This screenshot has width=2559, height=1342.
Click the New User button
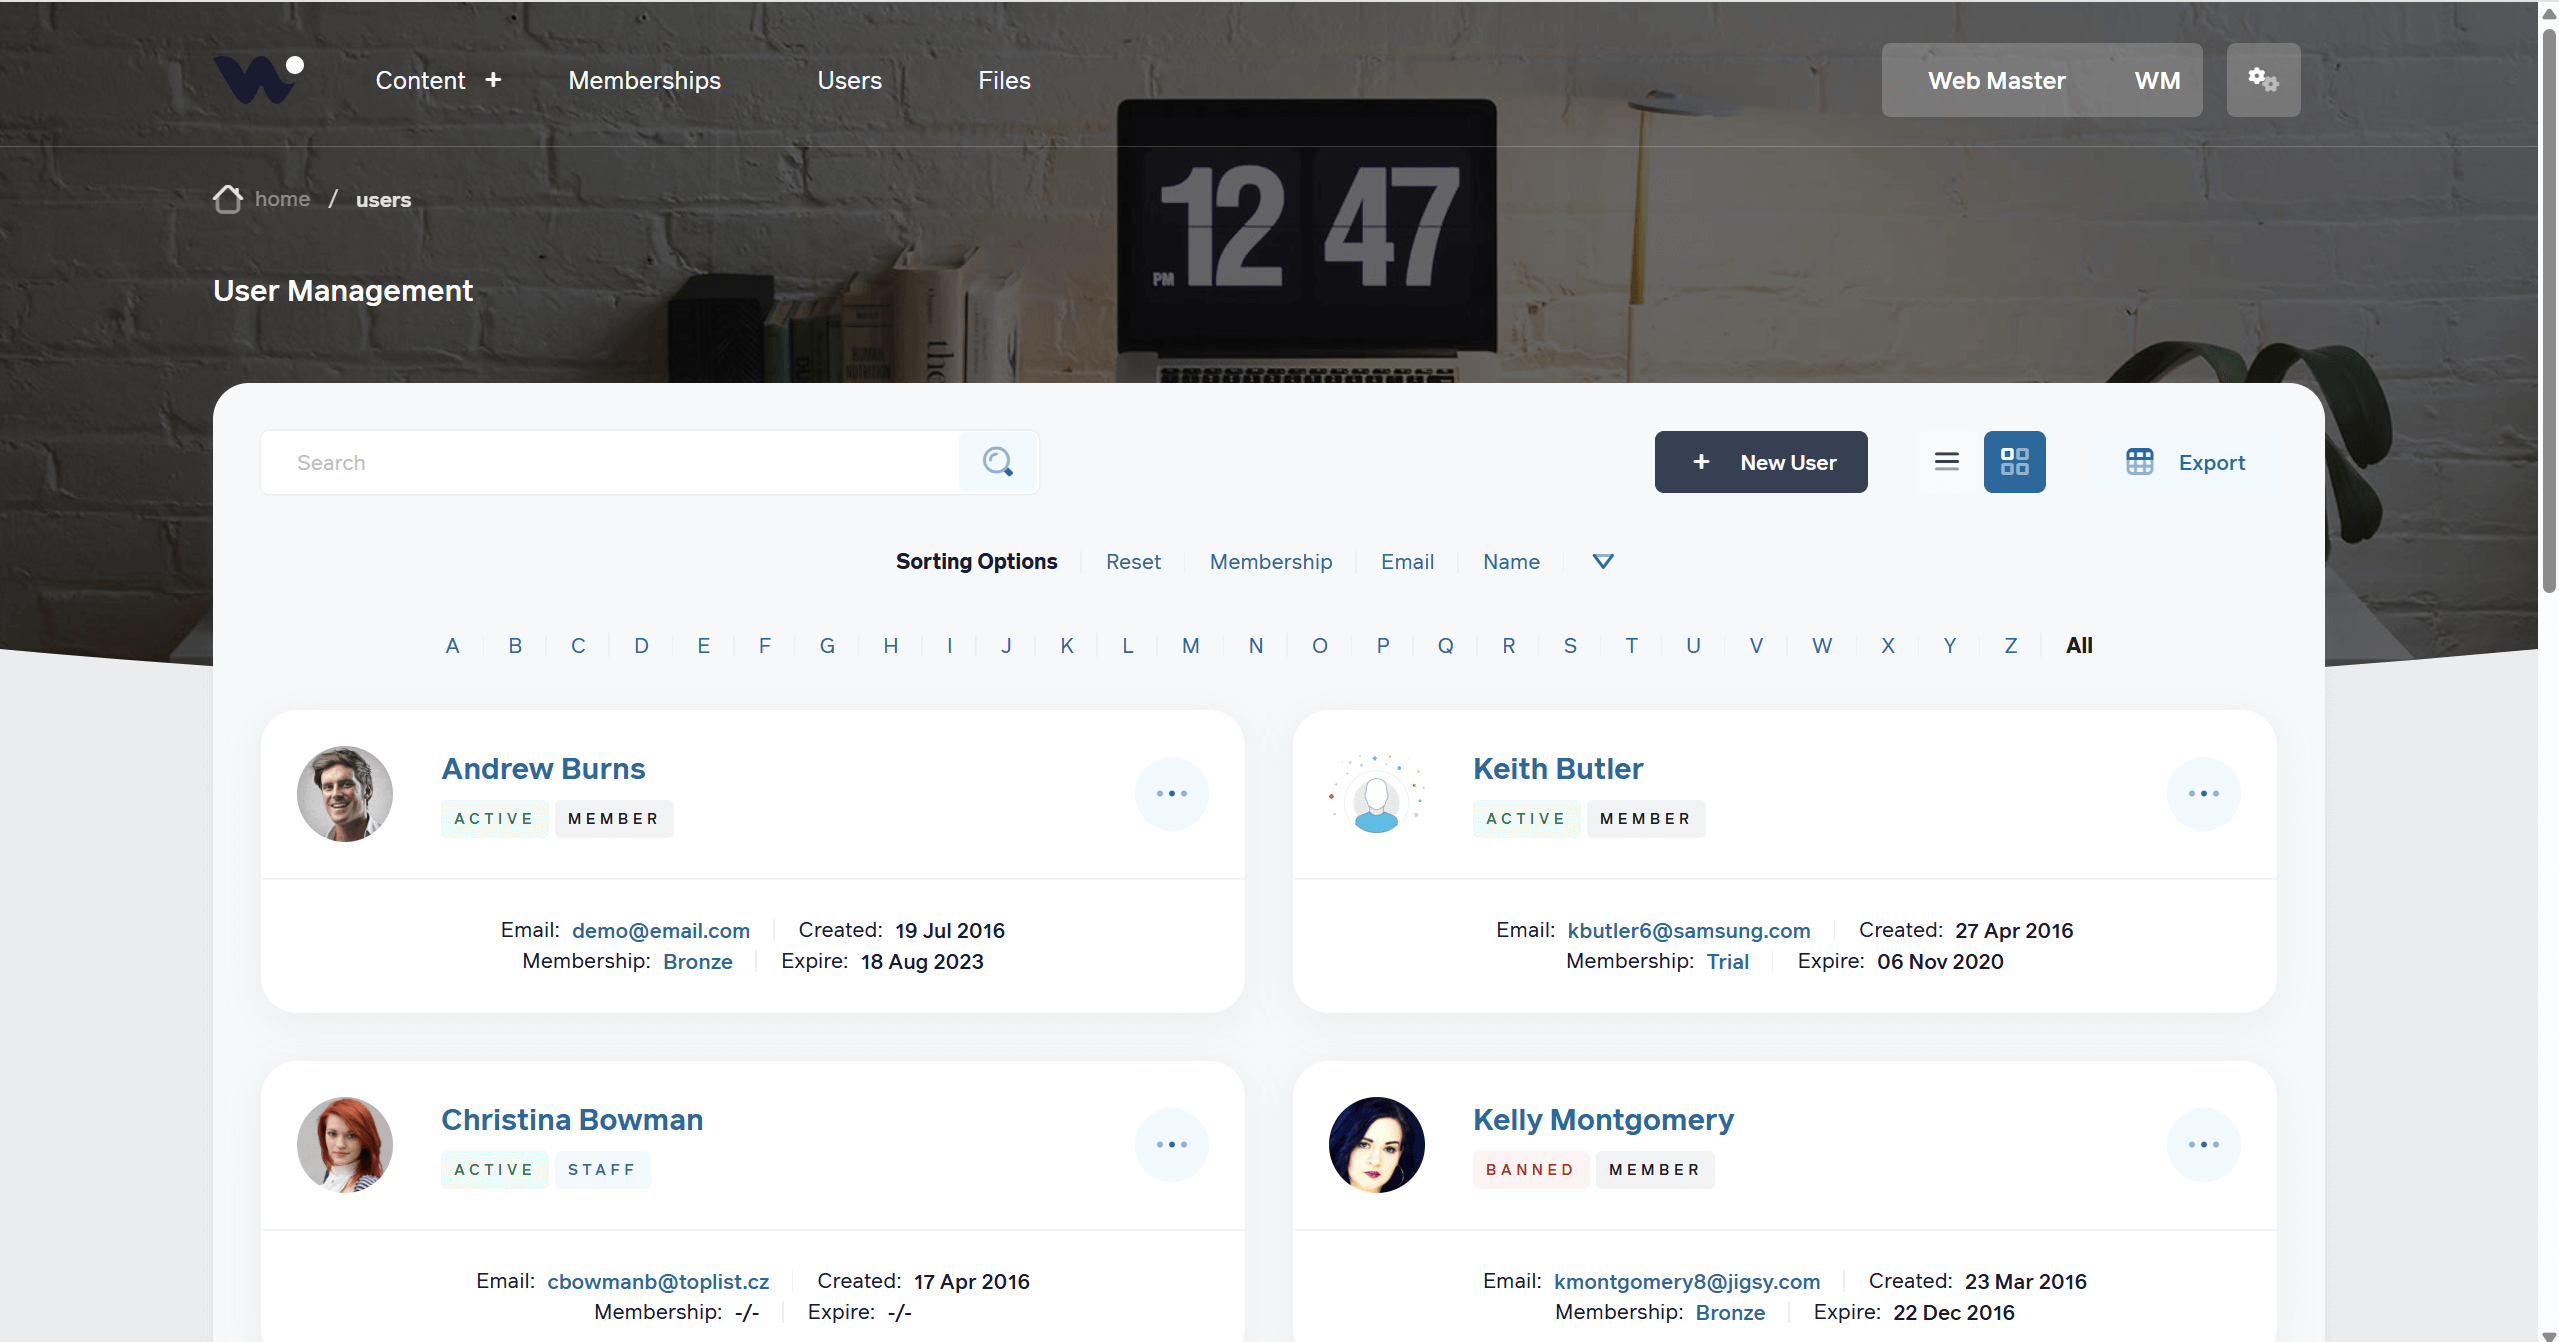pyautogui.click(x=1760, y=462)
